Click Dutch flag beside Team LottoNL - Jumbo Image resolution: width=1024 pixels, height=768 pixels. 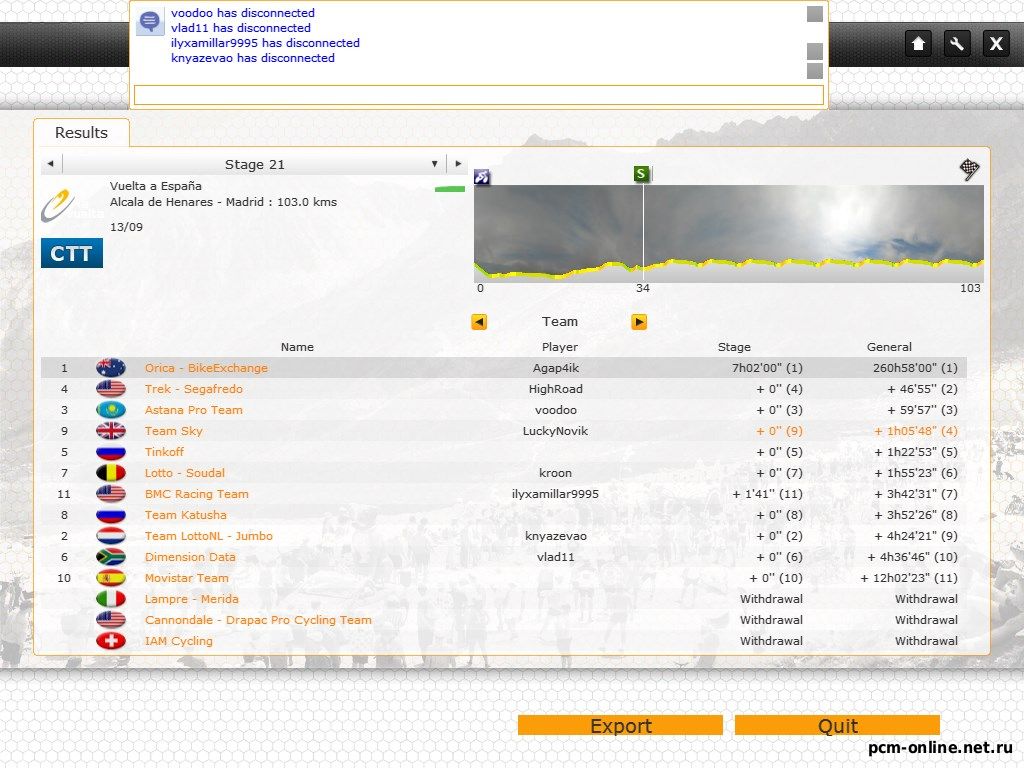pos(111,536)
